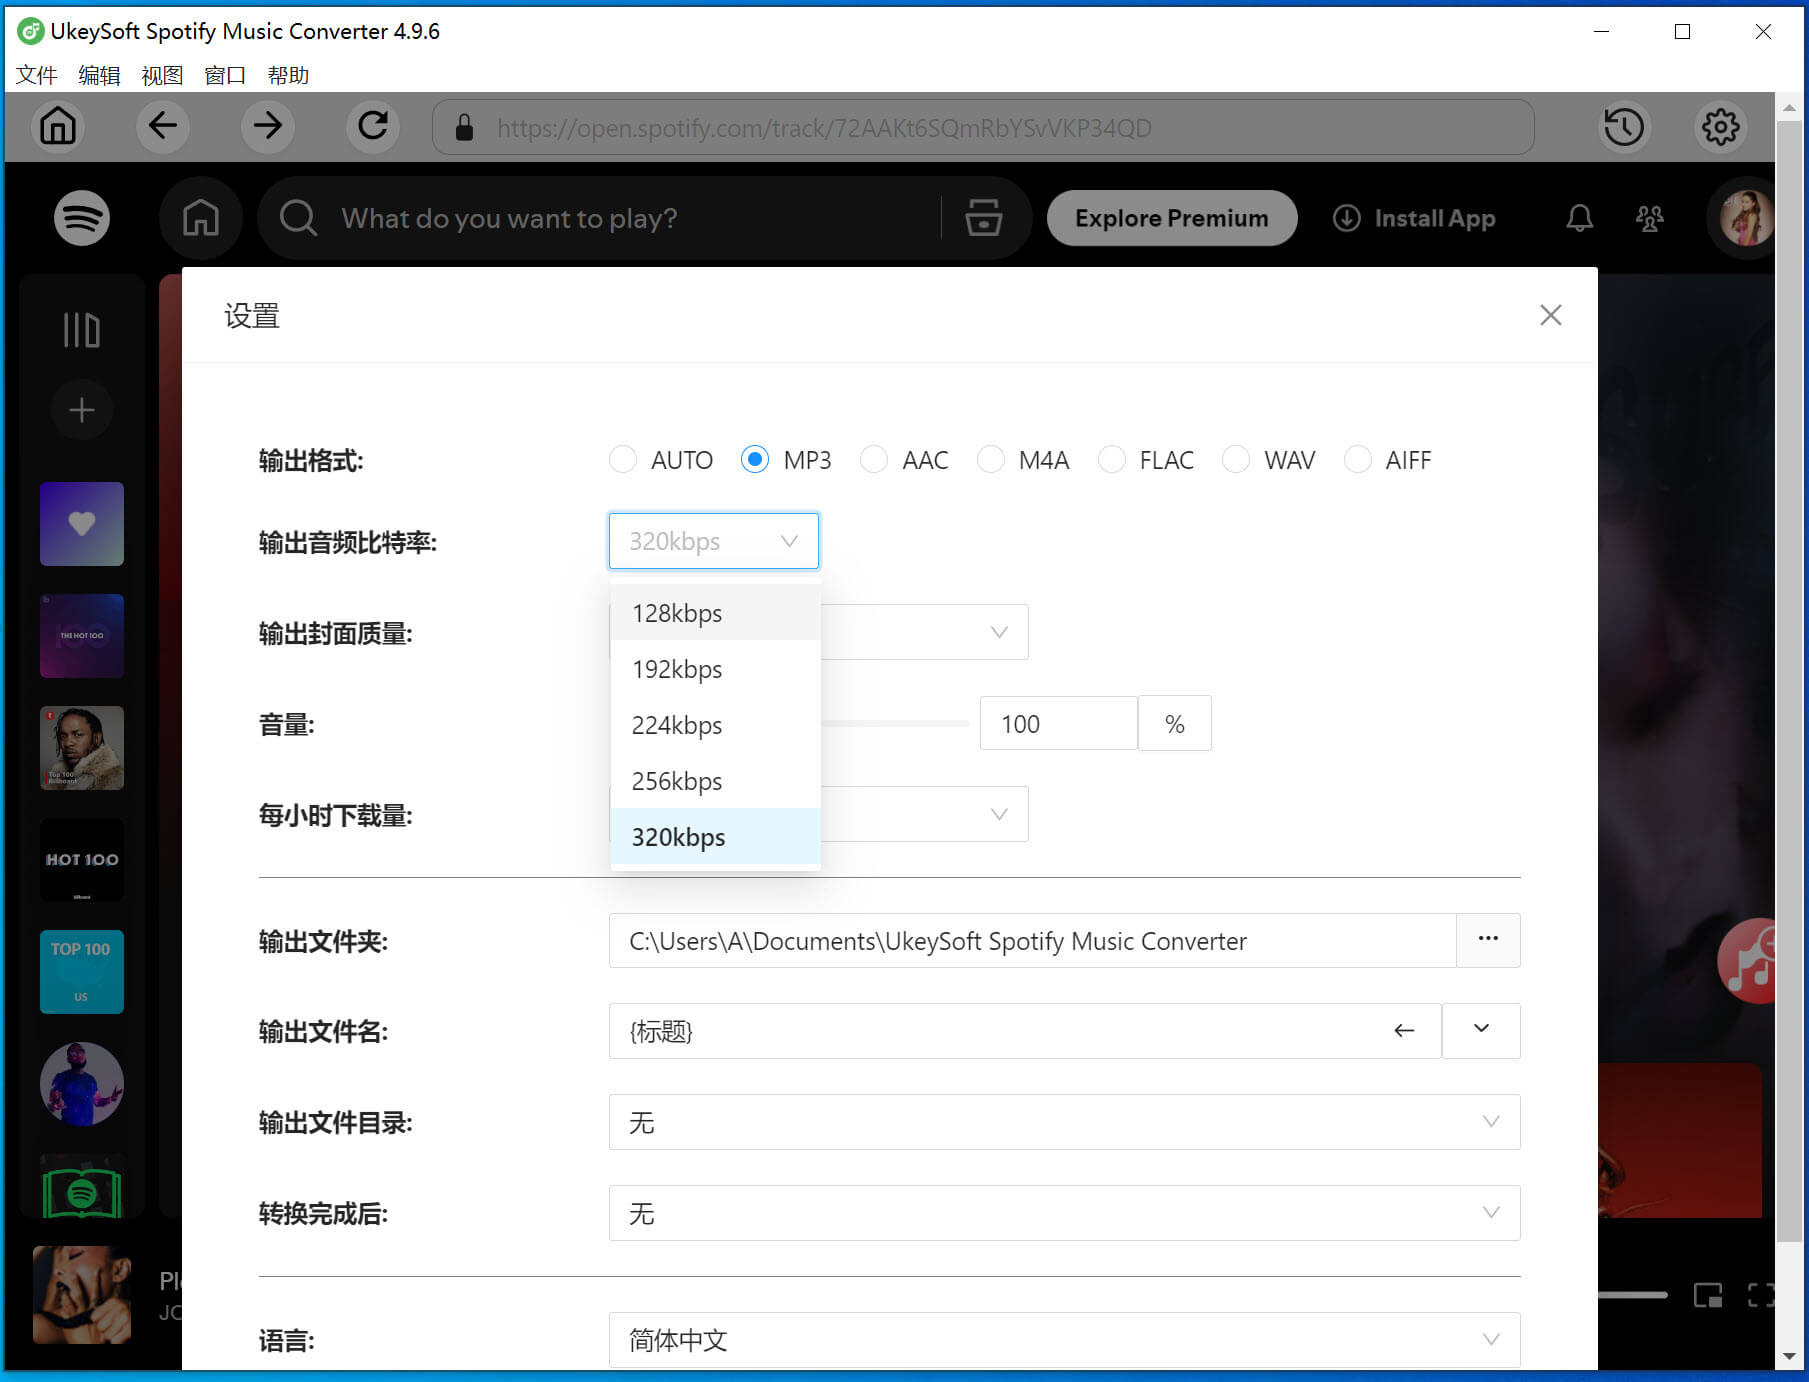Open the notifications bell
This screenshot has width=1809, height=1382.
pos(1580,218)
